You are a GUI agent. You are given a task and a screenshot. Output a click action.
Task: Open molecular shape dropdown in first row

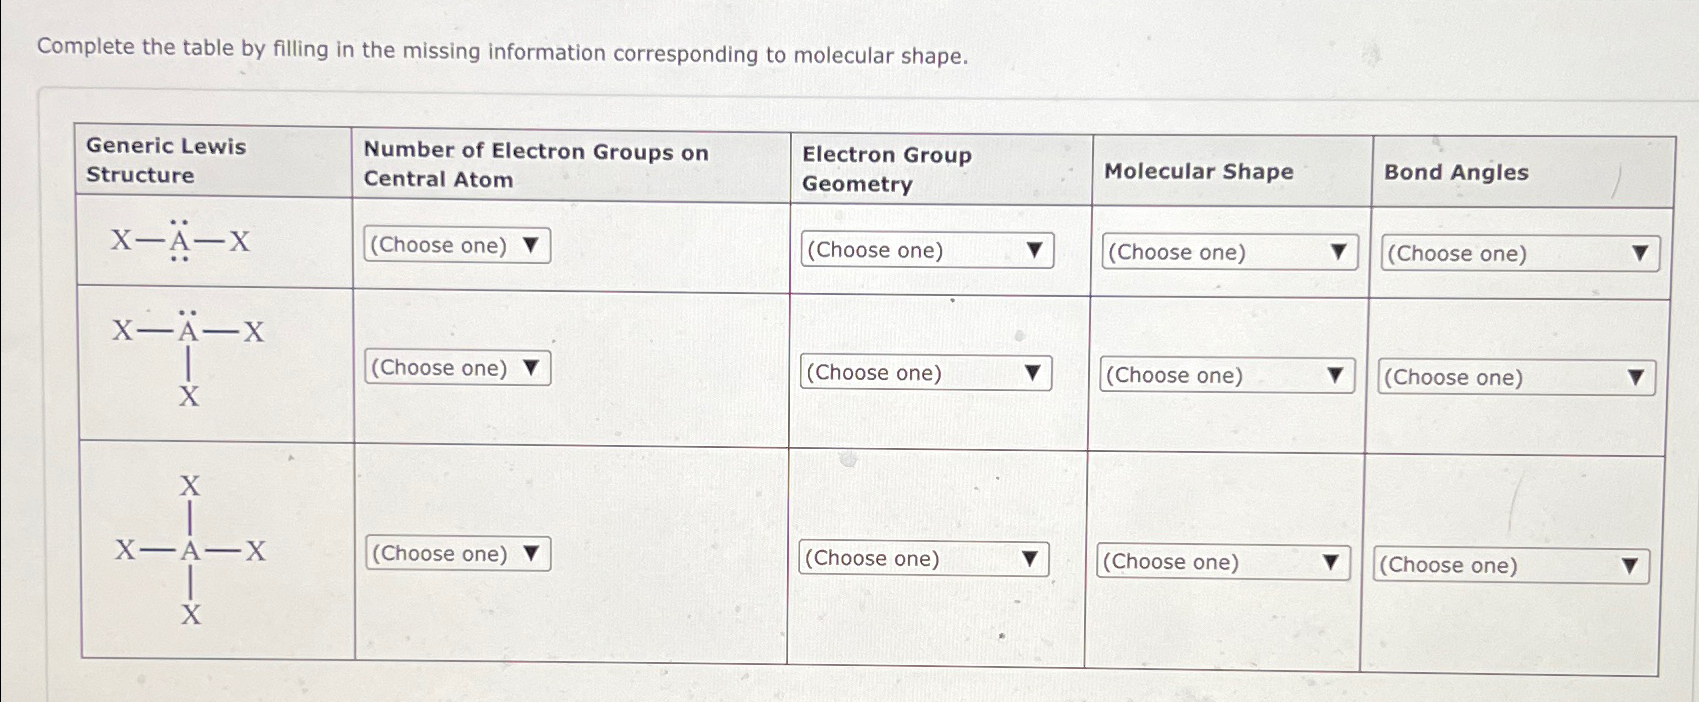(x=1229, y=252)
